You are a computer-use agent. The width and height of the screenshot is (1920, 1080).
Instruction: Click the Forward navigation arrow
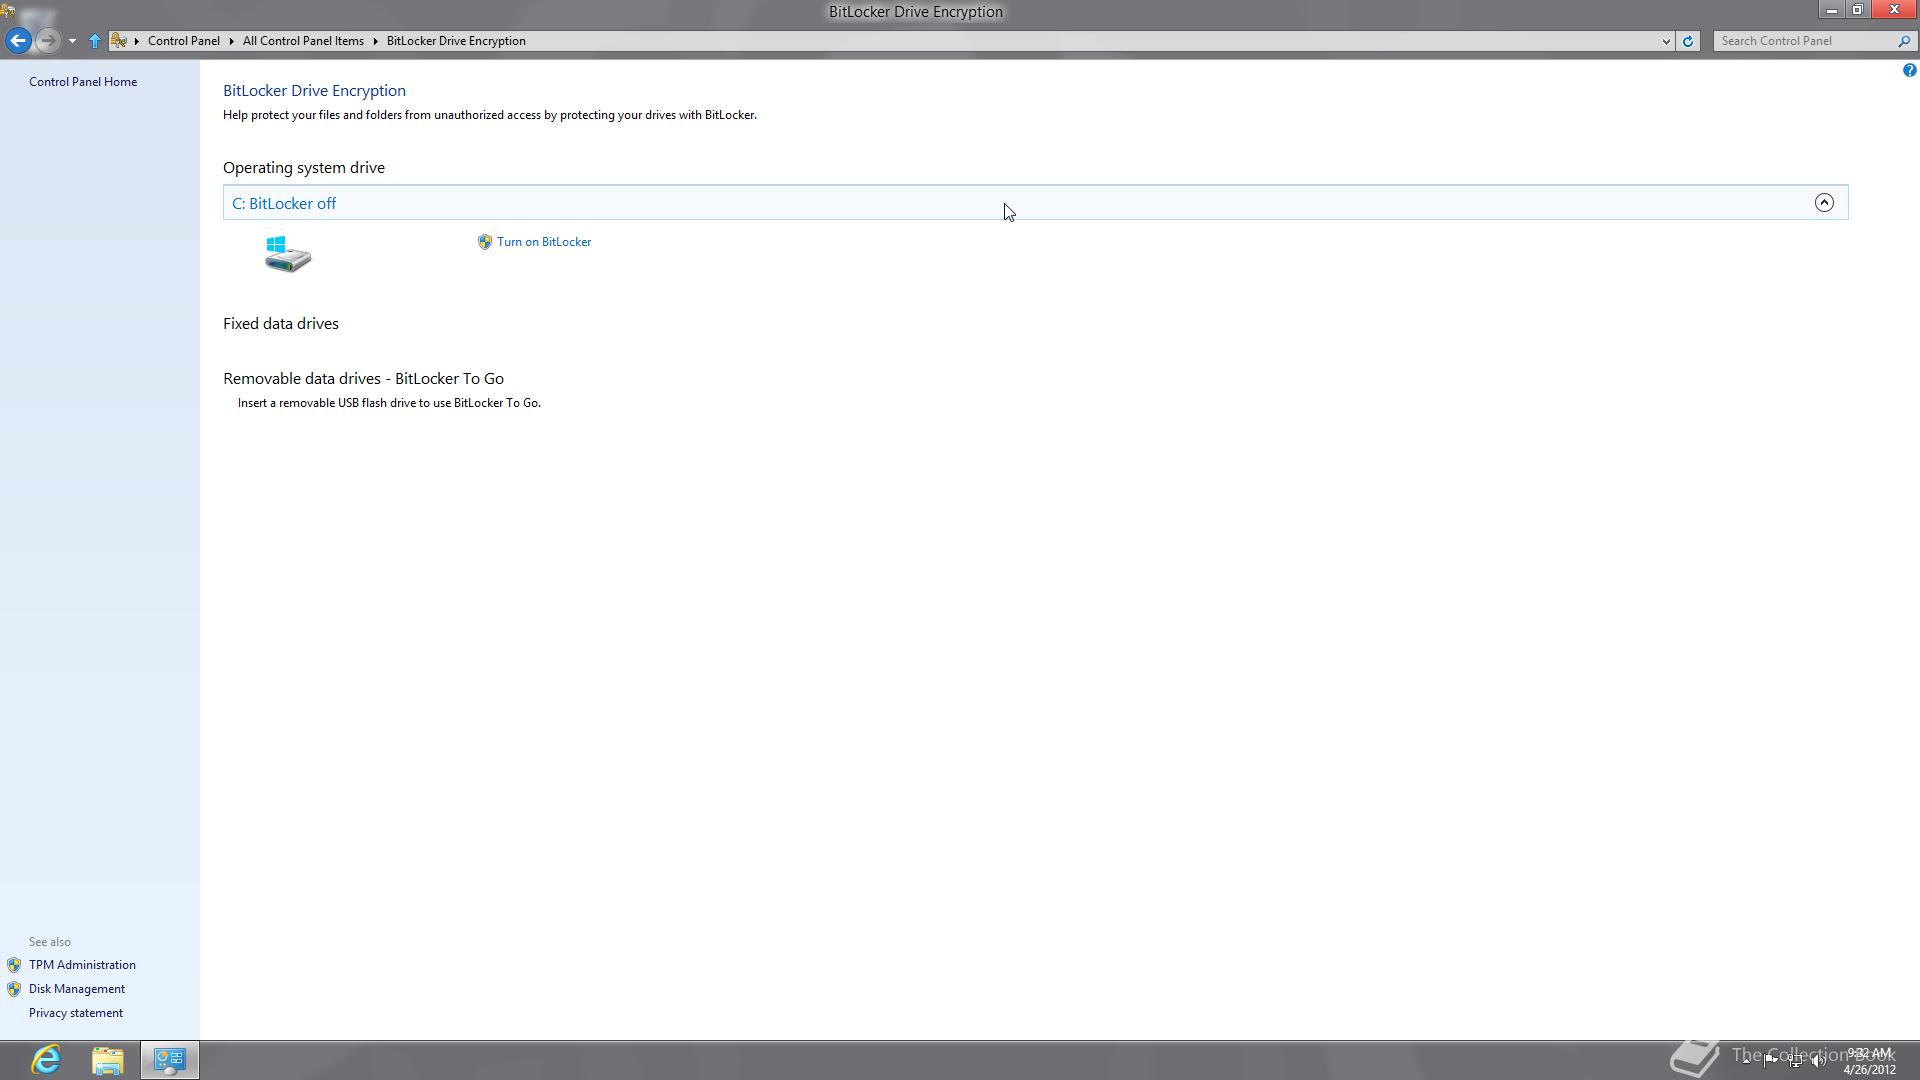47,41
